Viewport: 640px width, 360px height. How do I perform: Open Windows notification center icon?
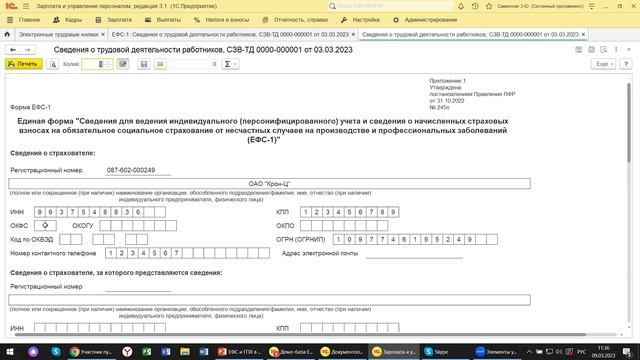point(627,351)
